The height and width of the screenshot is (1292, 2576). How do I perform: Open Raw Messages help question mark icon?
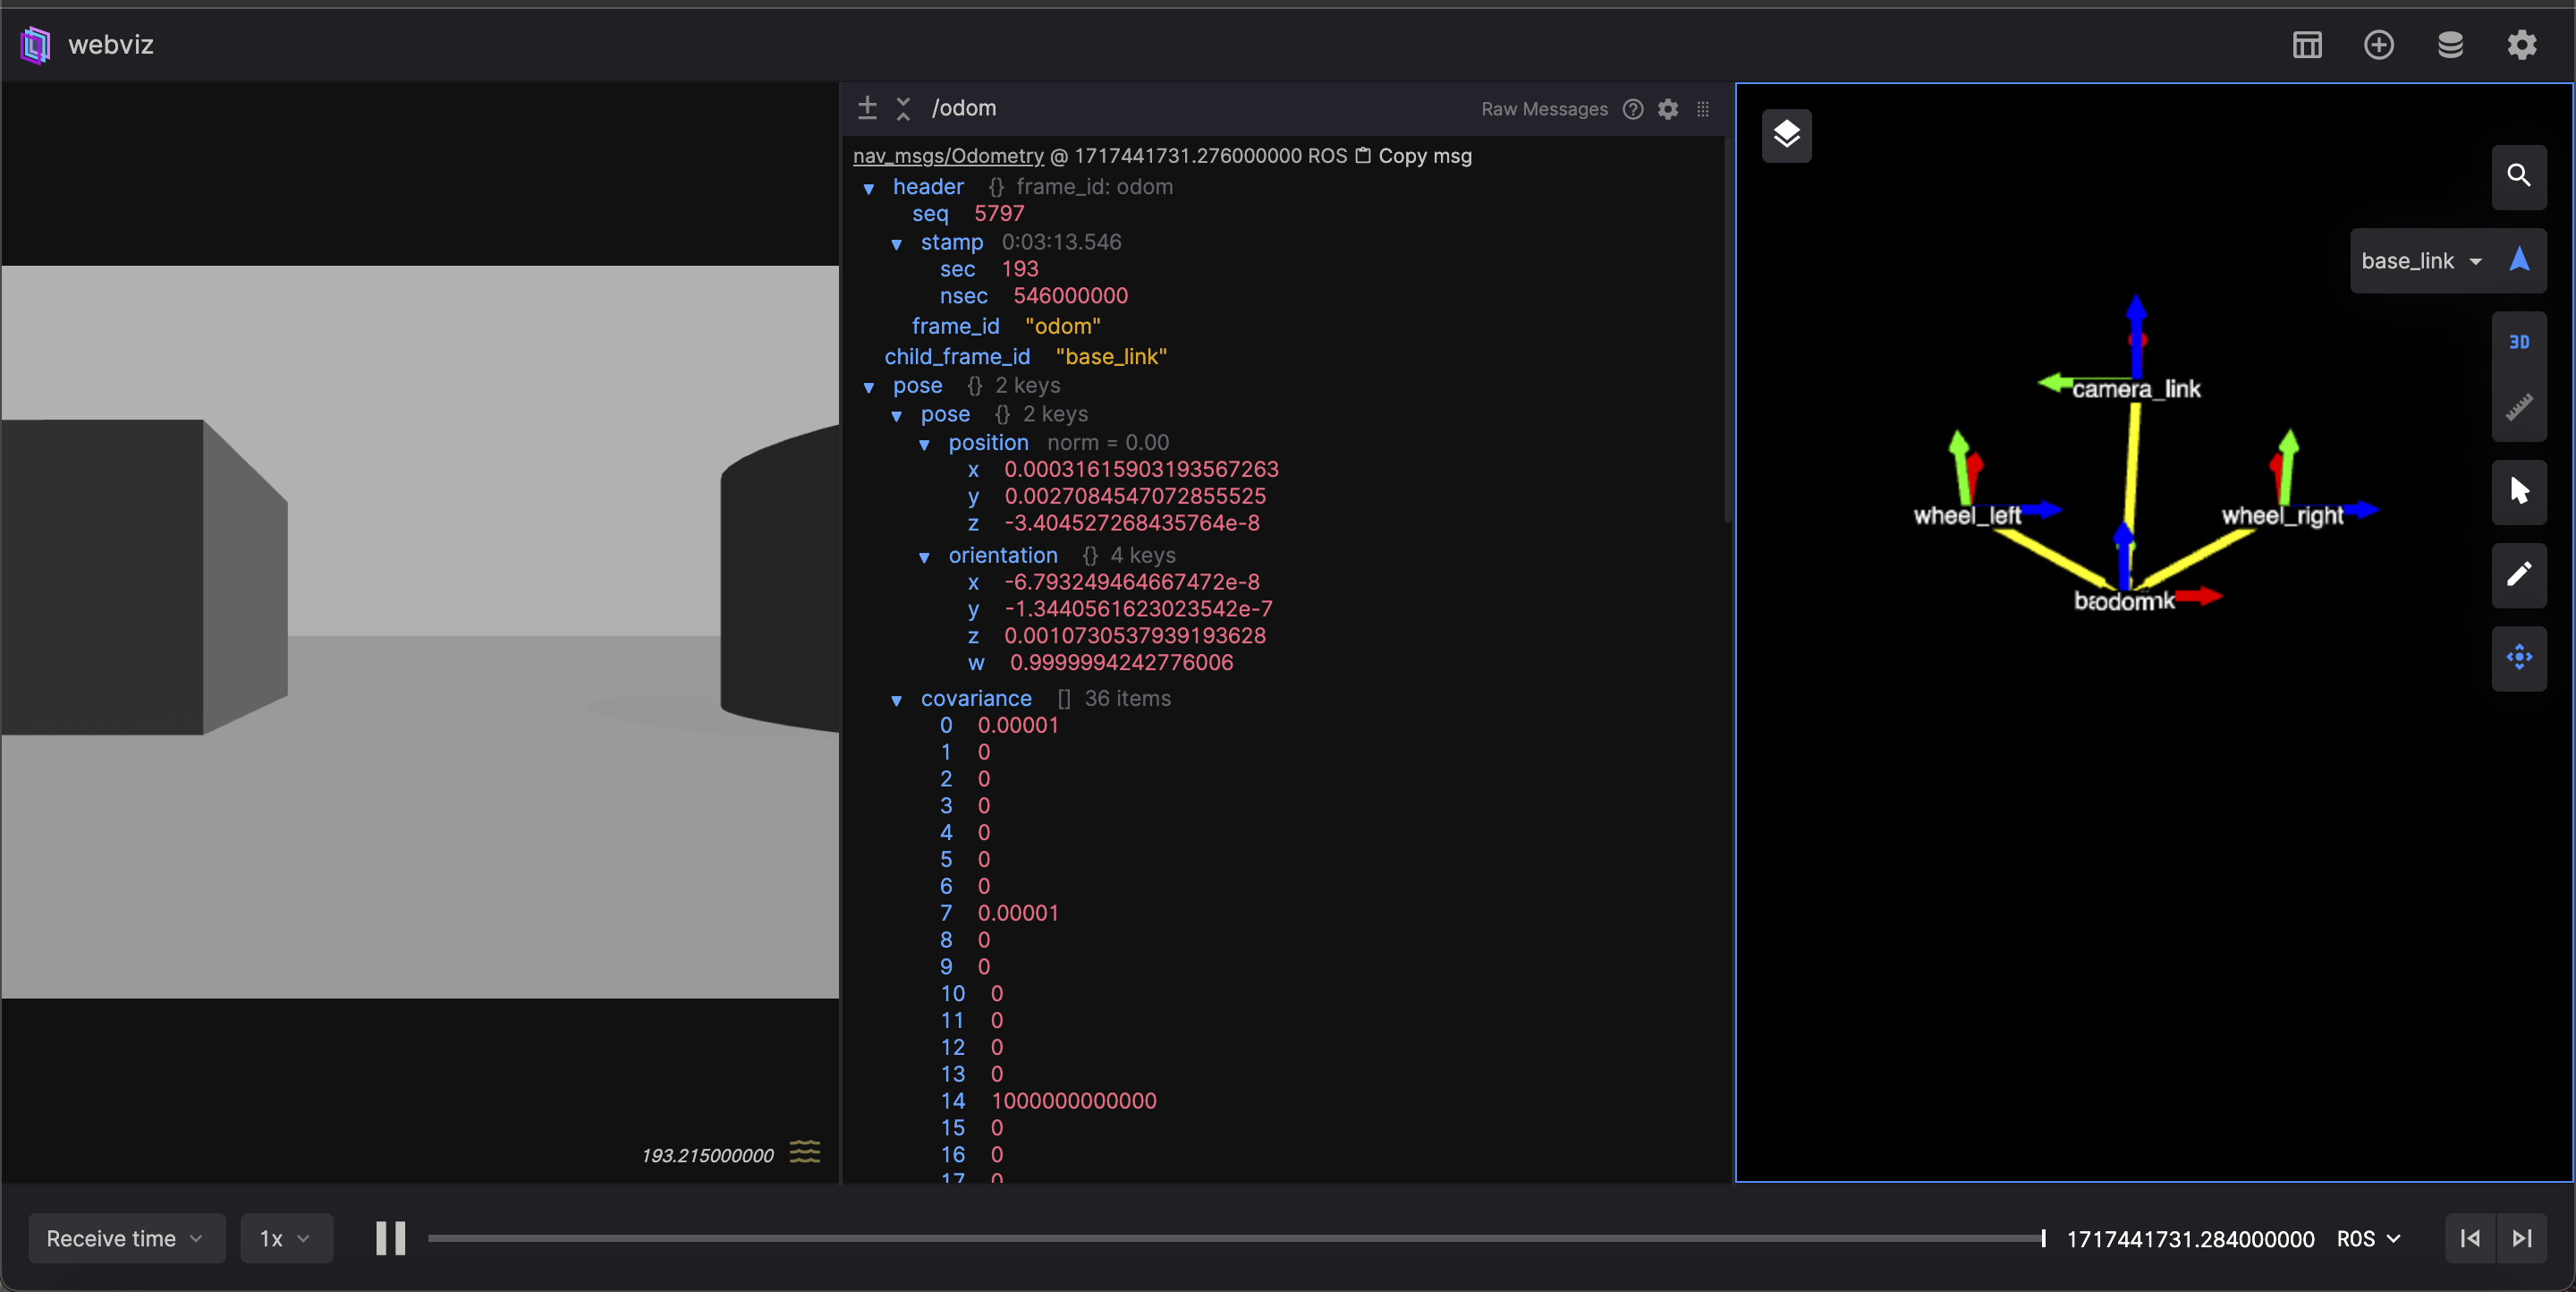[x=1633, y=109]
